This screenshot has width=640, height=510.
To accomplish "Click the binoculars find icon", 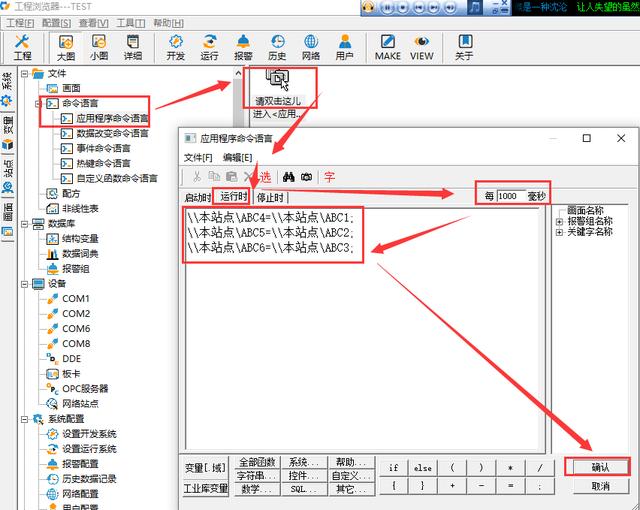I will pos(289,177).
